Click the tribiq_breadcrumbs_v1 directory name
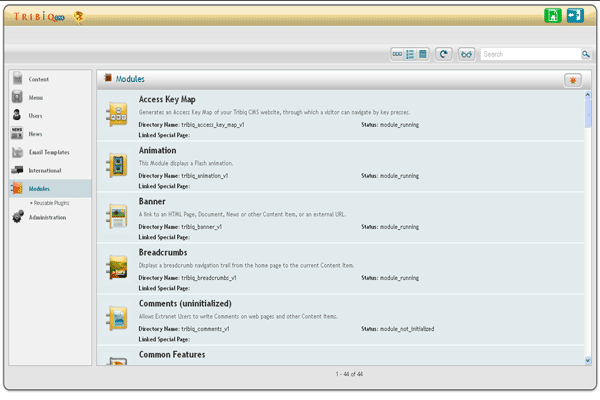The height and width of the screenshot is (400, 600). (209, 278)
